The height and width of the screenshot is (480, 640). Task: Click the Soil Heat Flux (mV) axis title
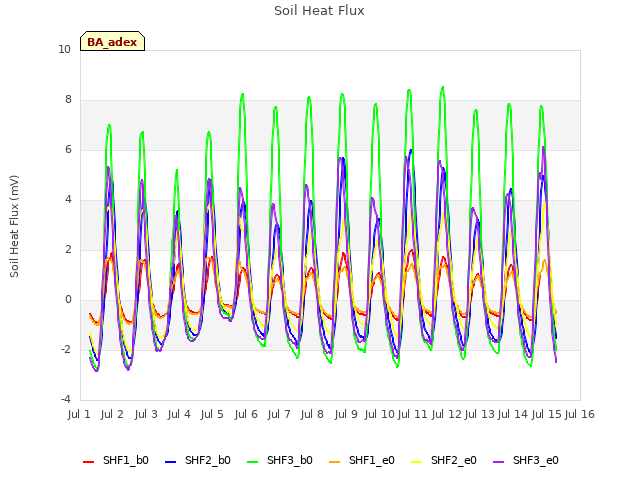tap(14, 226)
